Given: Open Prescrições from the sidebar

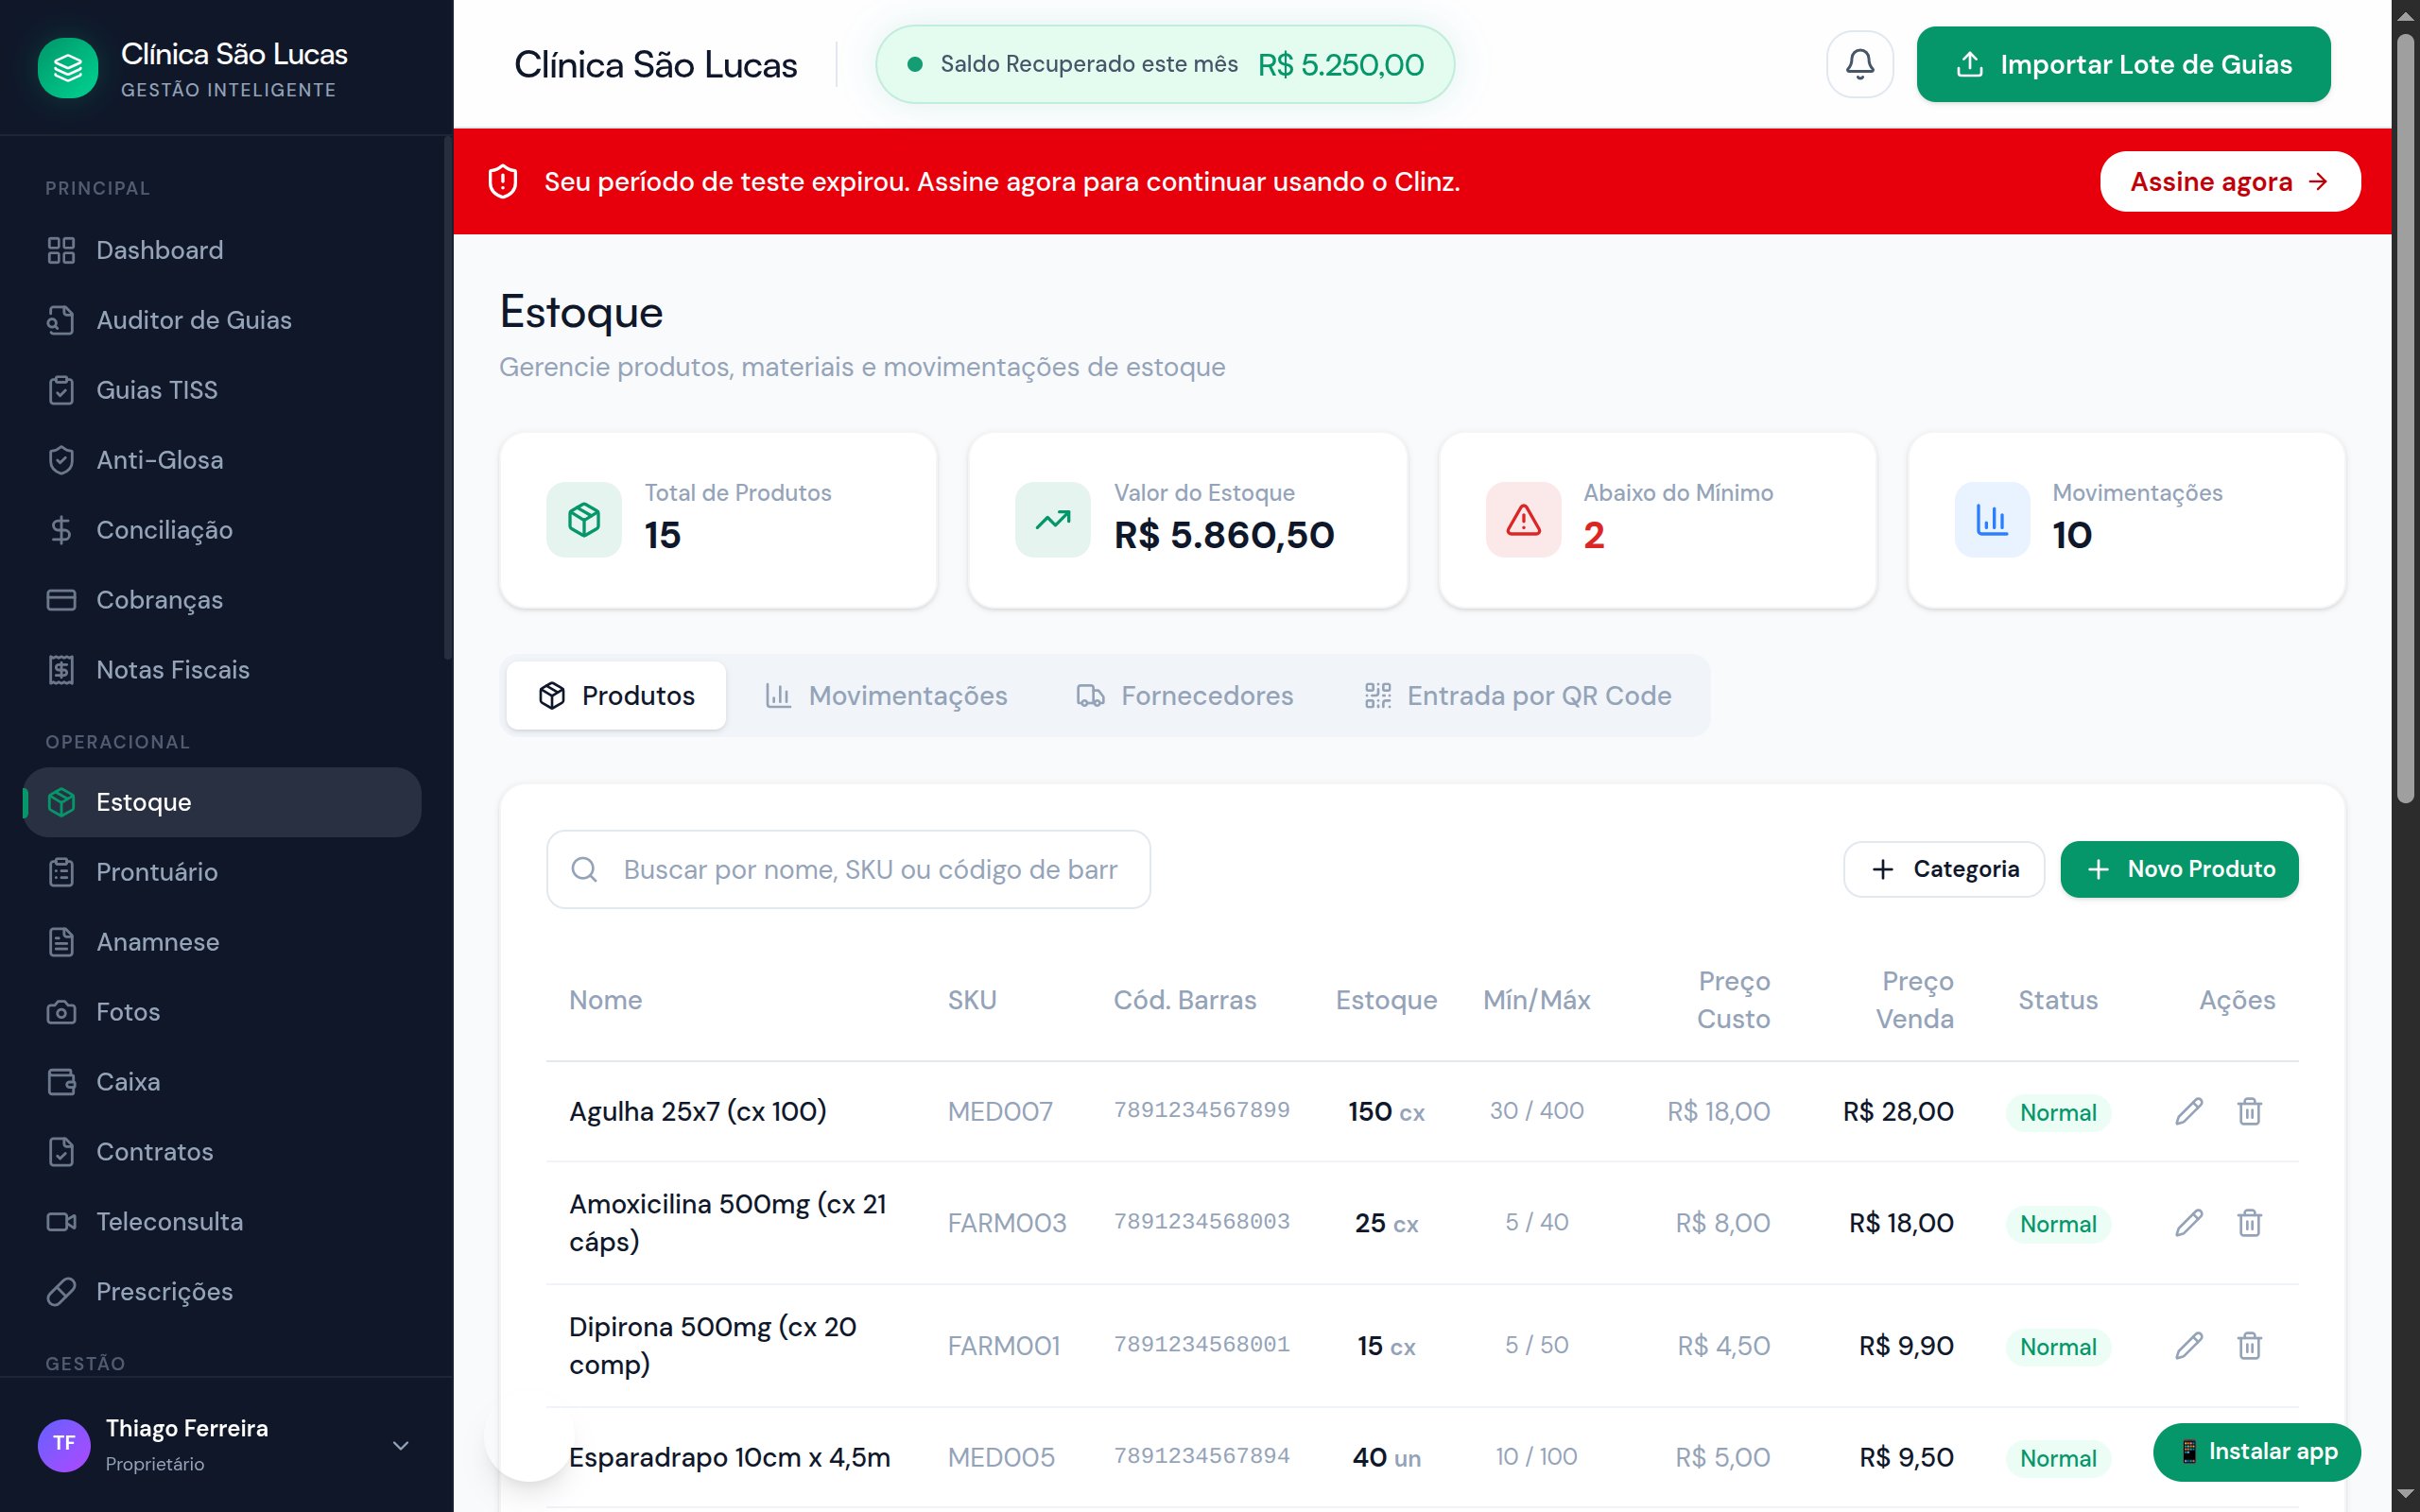Looking at the screenshot, I should tap(164, 1291).
